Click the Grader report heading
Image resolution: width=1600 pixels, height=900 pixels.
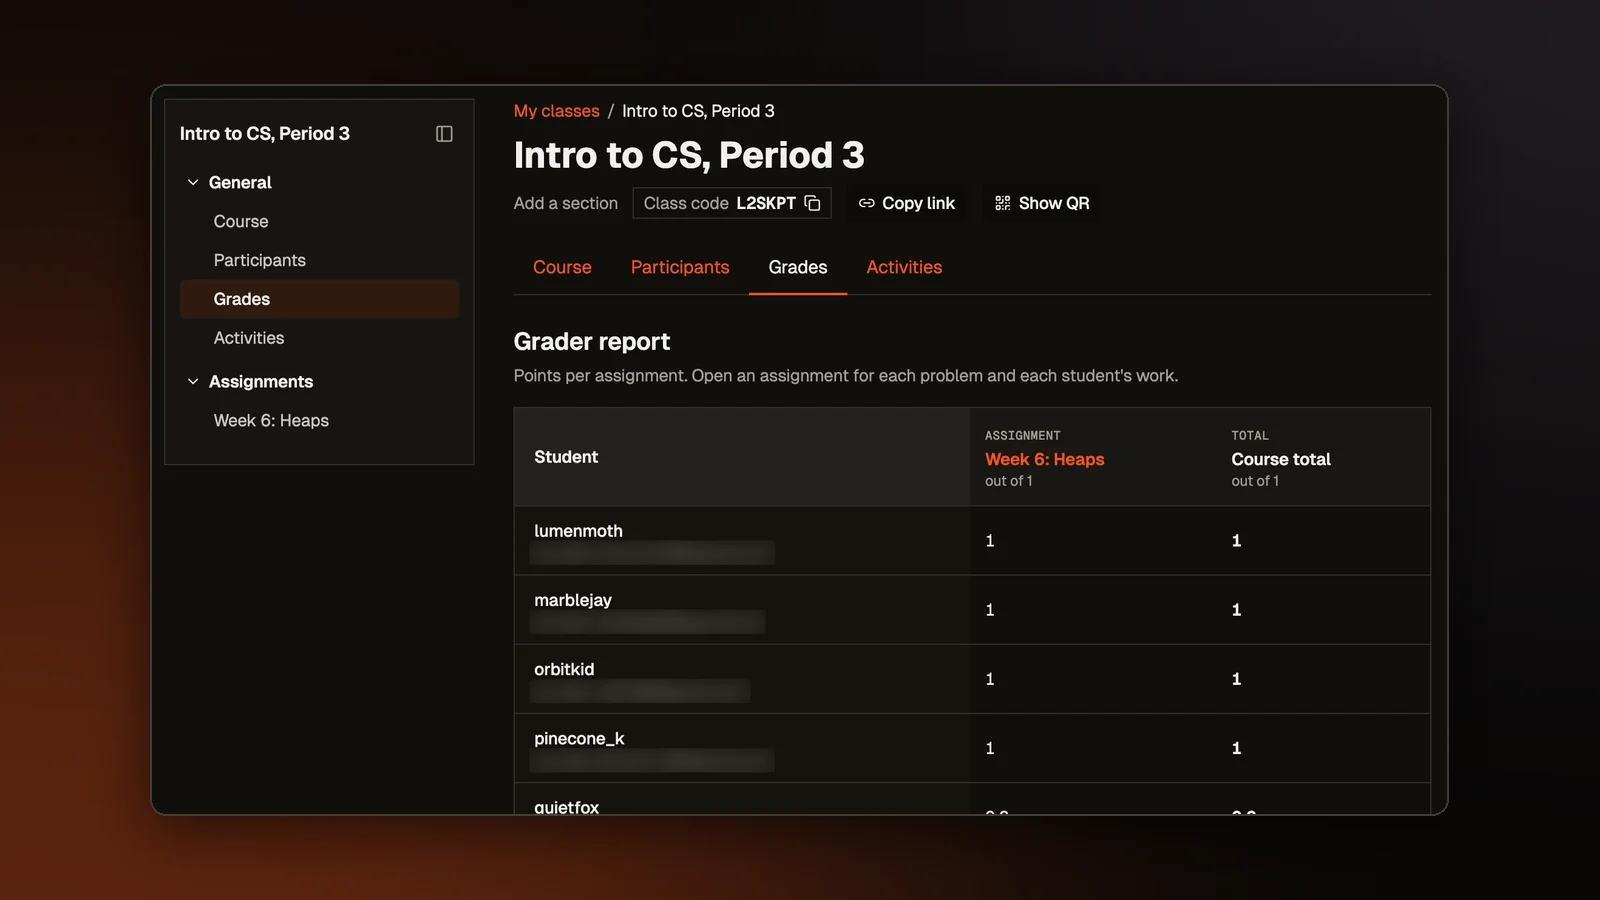pos(592,342)
